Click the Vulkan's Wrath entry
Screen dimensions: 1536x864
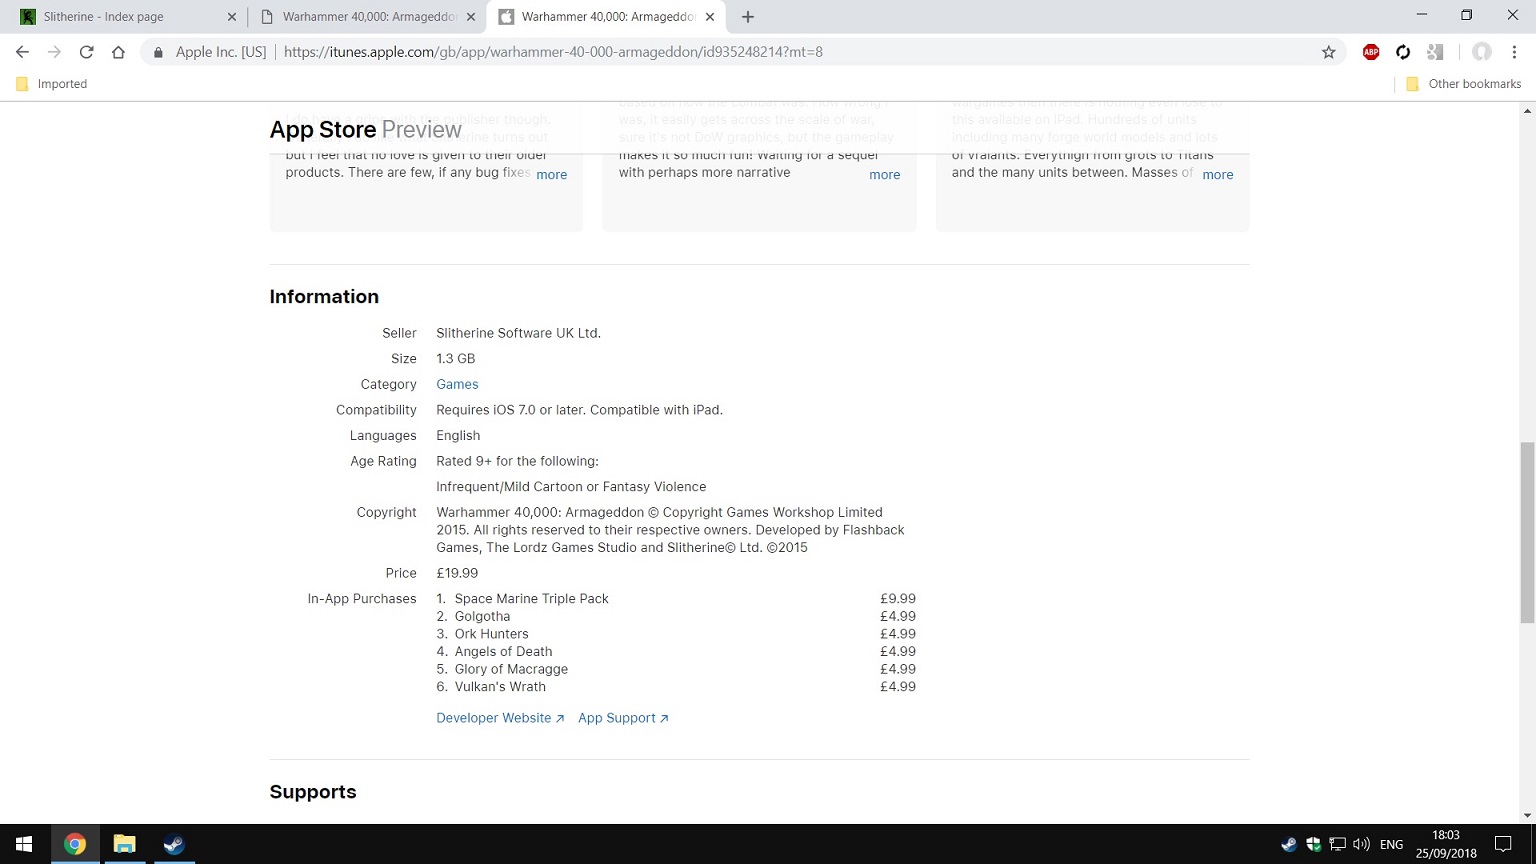point(500,686)
